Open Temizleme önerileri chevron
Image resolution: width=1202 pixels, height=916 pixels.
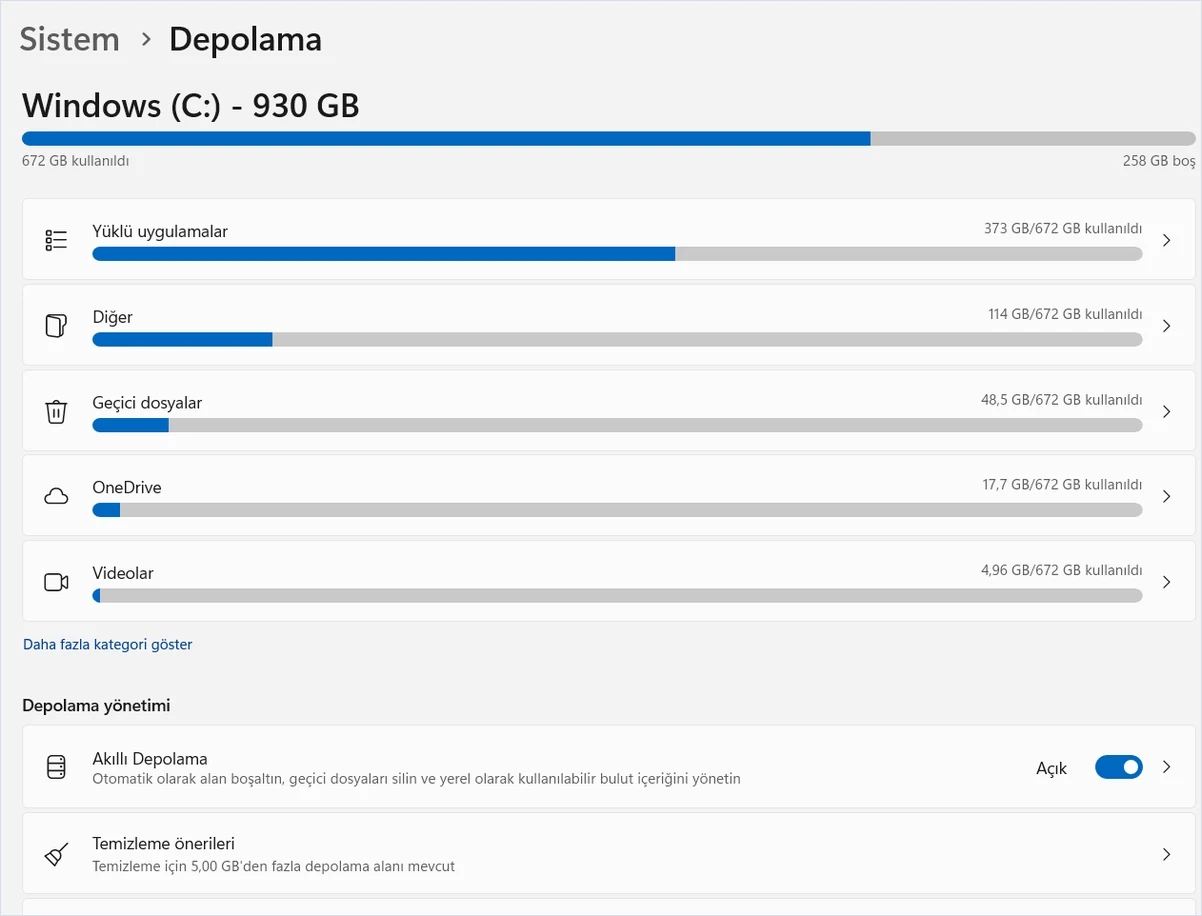click(1166, 854)
